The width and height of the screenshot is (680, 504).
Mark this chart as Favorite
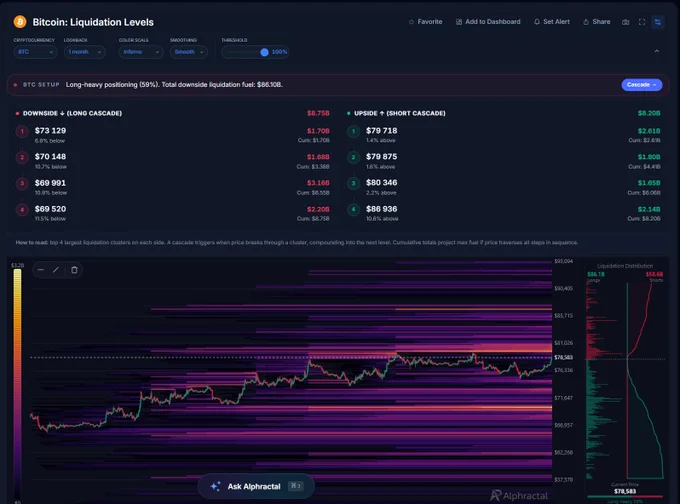[425, 22]
